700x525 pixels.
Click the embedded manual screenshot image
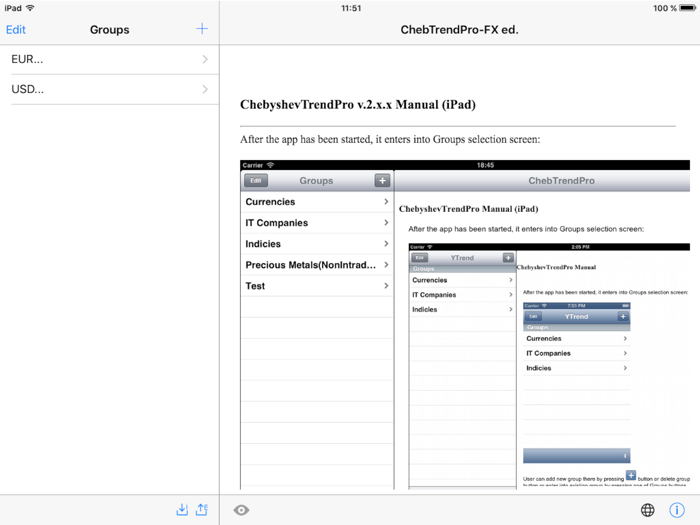[x=465, y=325]
